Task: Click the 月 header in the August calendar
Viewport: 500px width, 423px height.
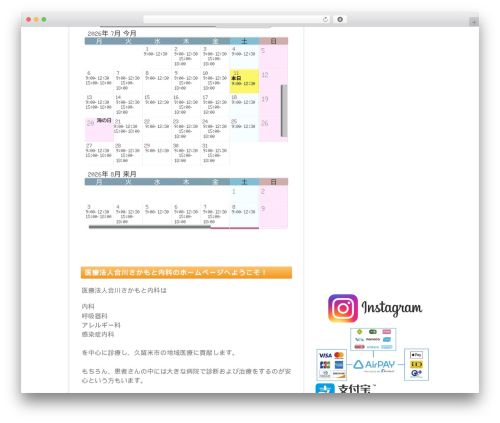Action: pyautogui.click(x=99, y=182)
